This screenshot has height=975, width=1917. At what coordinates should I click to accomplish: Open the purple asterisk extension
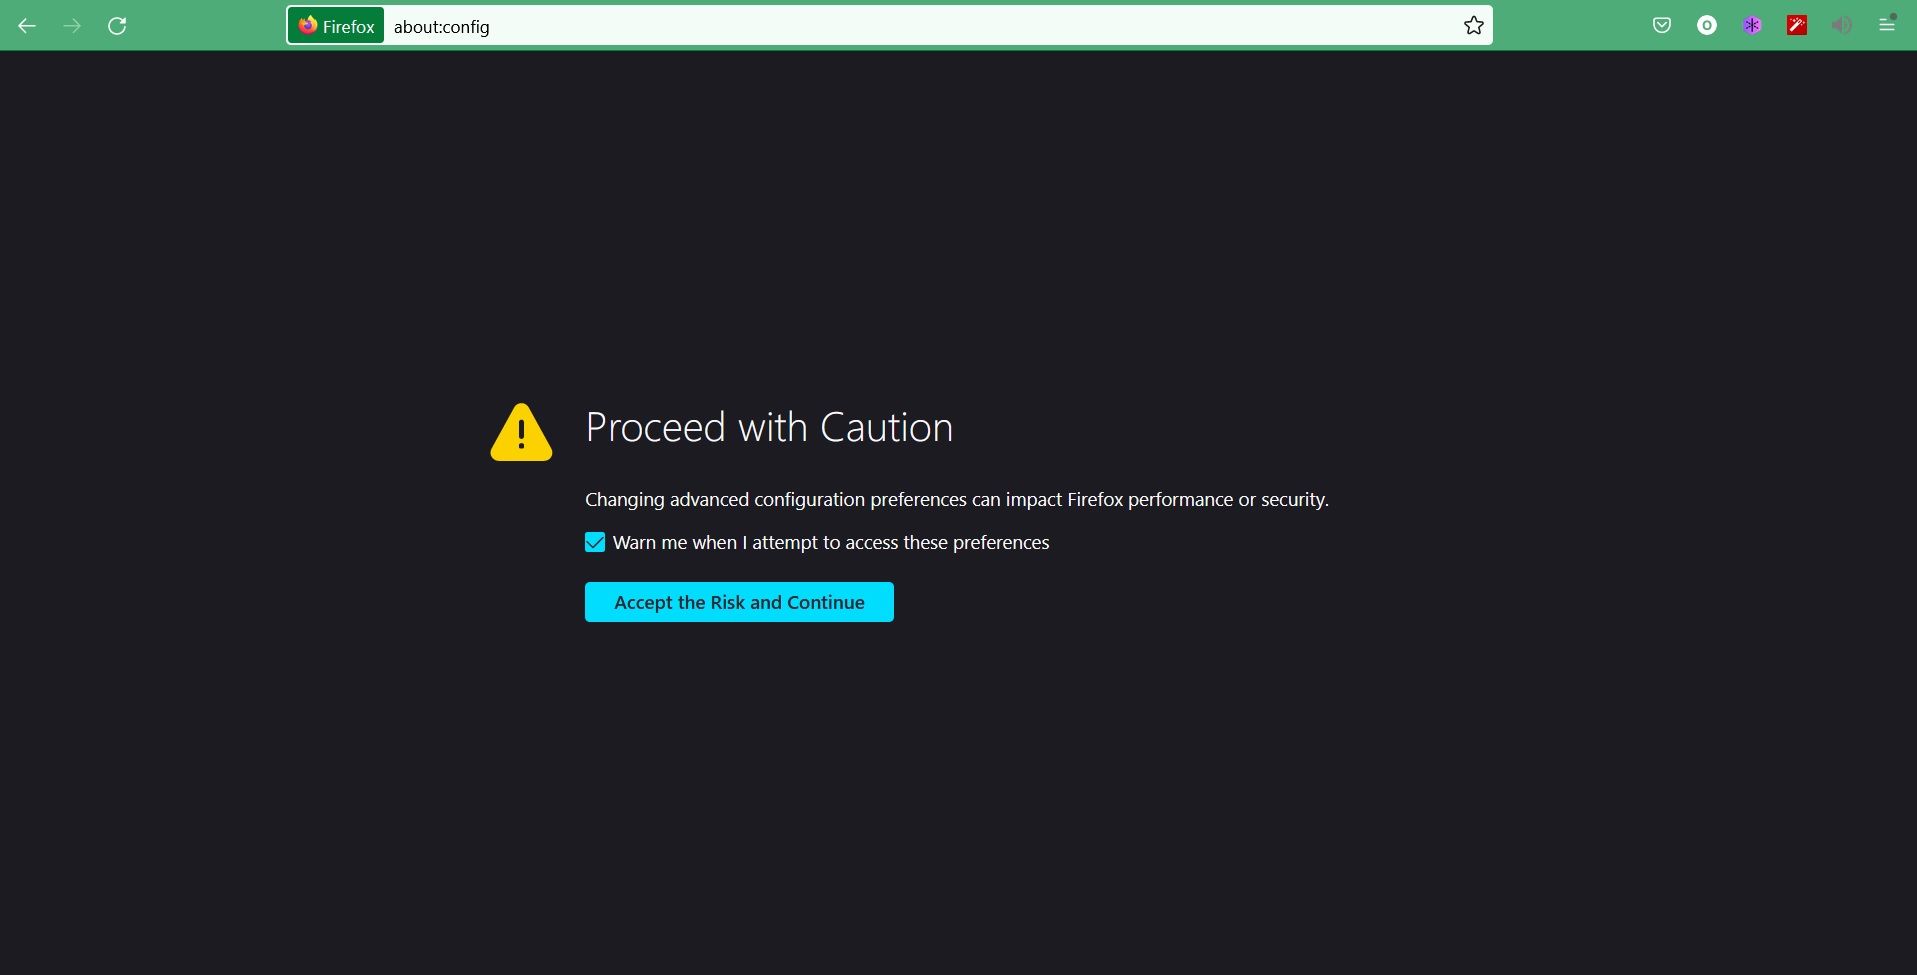coord(1751,25)
